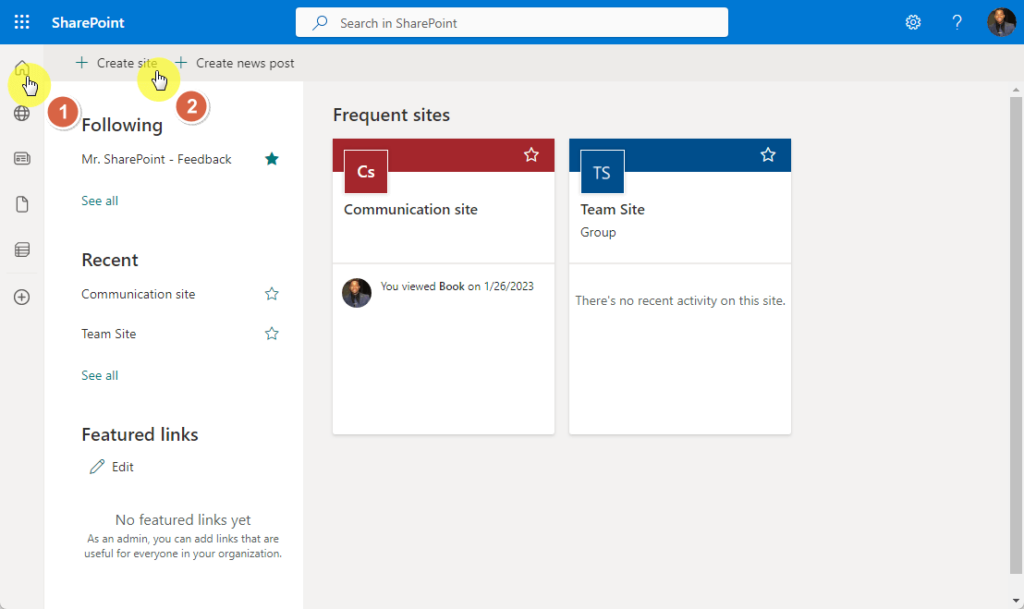This screenshot has width=1024, height=609.
Task: Open the Help question mark icon
Action: coord(957,22)
